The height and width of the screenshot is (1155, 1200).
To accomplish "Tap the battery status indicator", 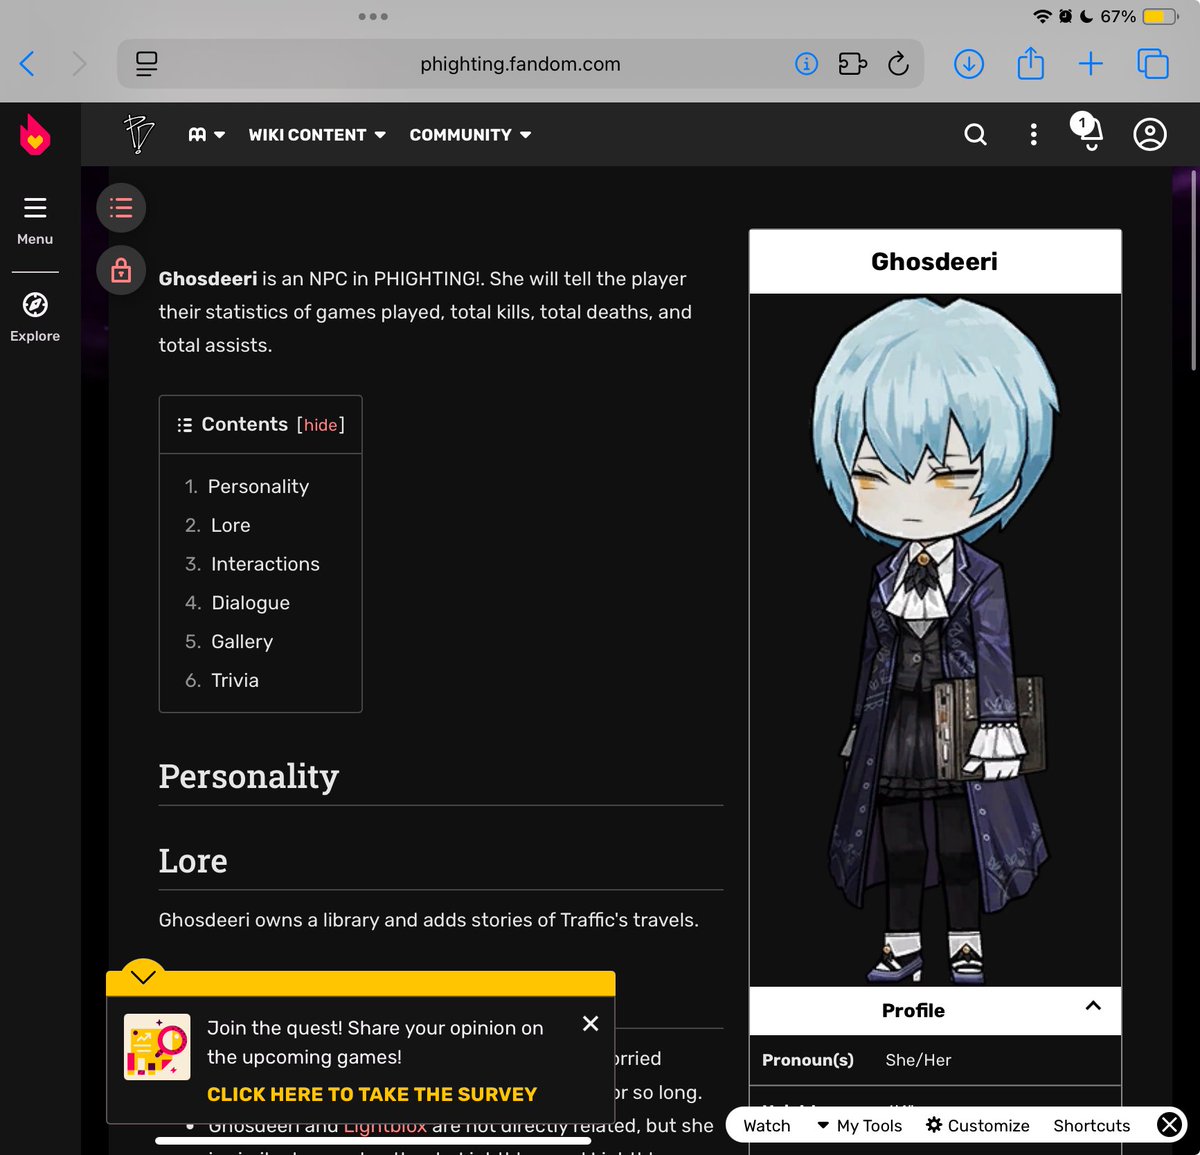I will click(x=1160, y=16).
